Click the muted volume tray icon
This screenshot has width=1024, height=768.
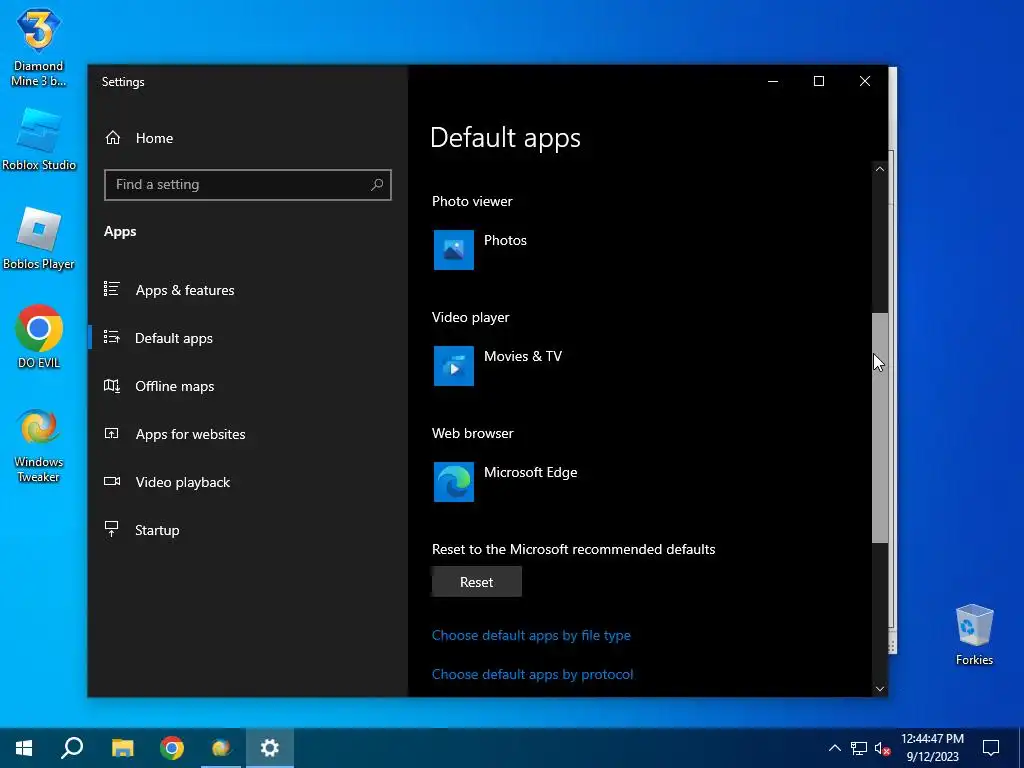(883, 748)
